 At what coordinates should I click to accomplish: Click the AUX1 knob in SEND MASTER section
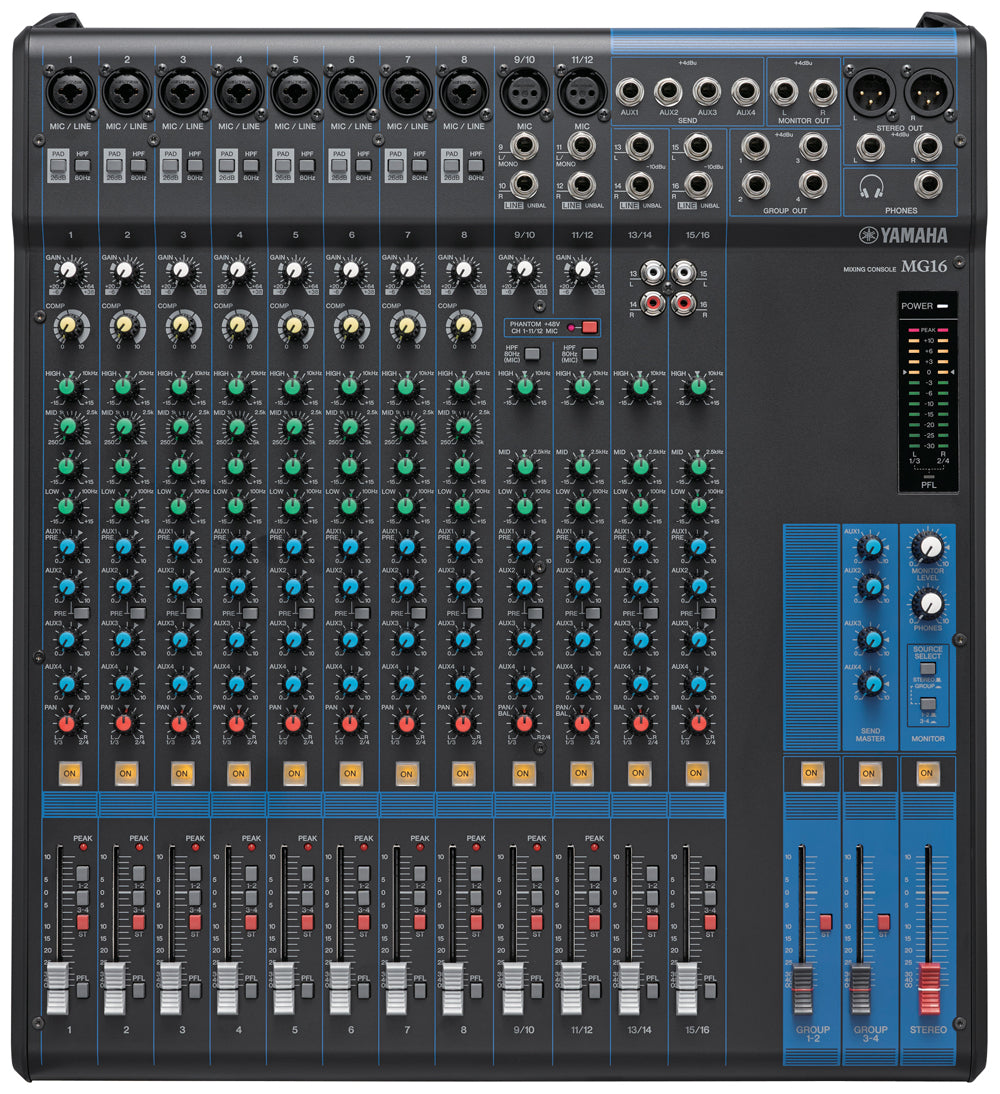coord(872,547)
